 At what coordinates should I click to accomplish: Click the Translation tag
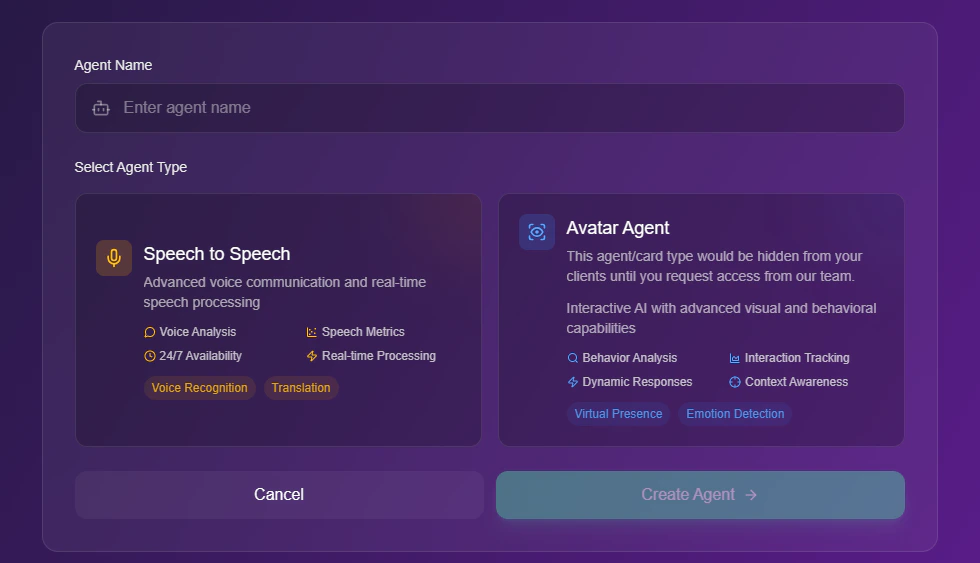pyautogui.click(x=301, y=388)
